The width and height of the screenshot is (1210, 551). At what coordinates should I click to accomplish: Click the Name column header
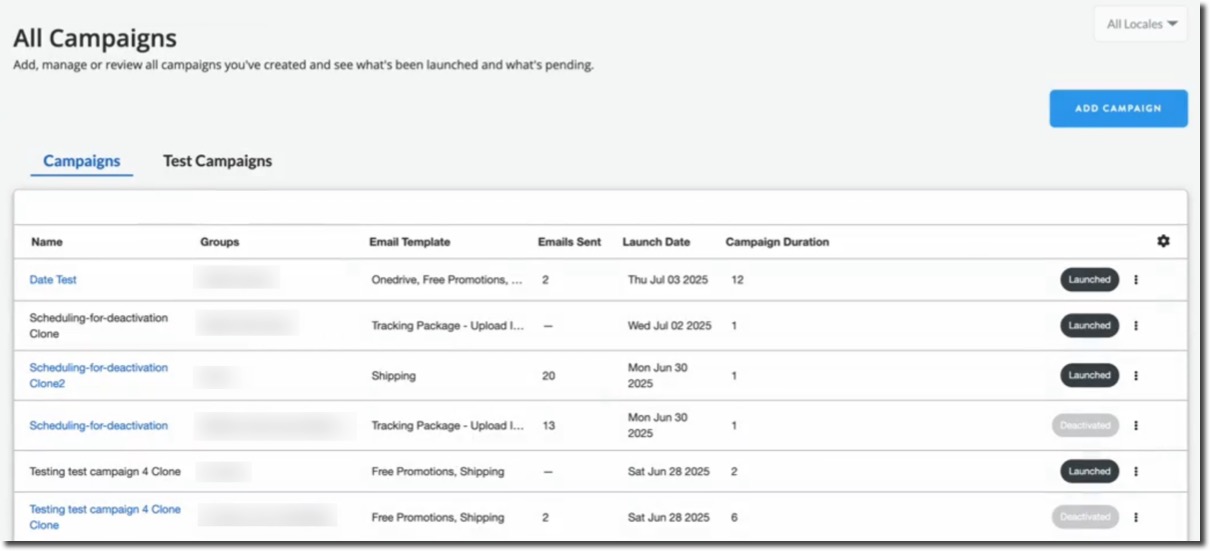coord(46,242)
